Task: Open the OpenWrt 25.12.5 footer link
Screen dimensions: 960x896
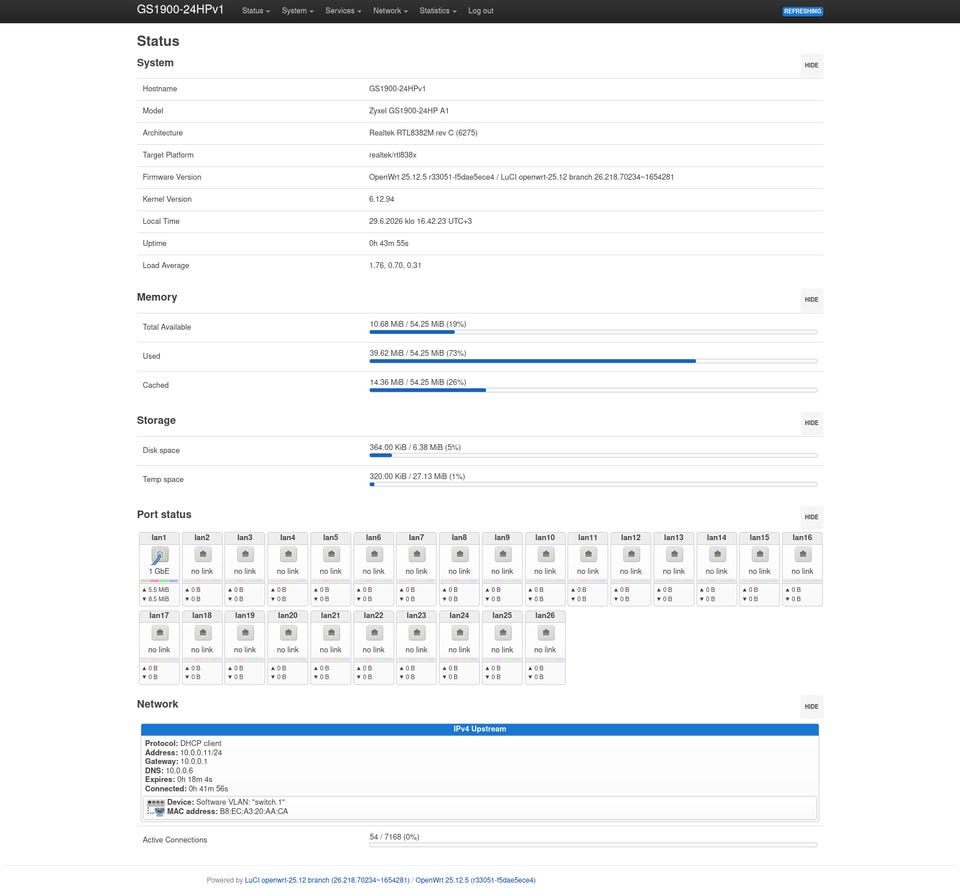Action: point(475,880)
